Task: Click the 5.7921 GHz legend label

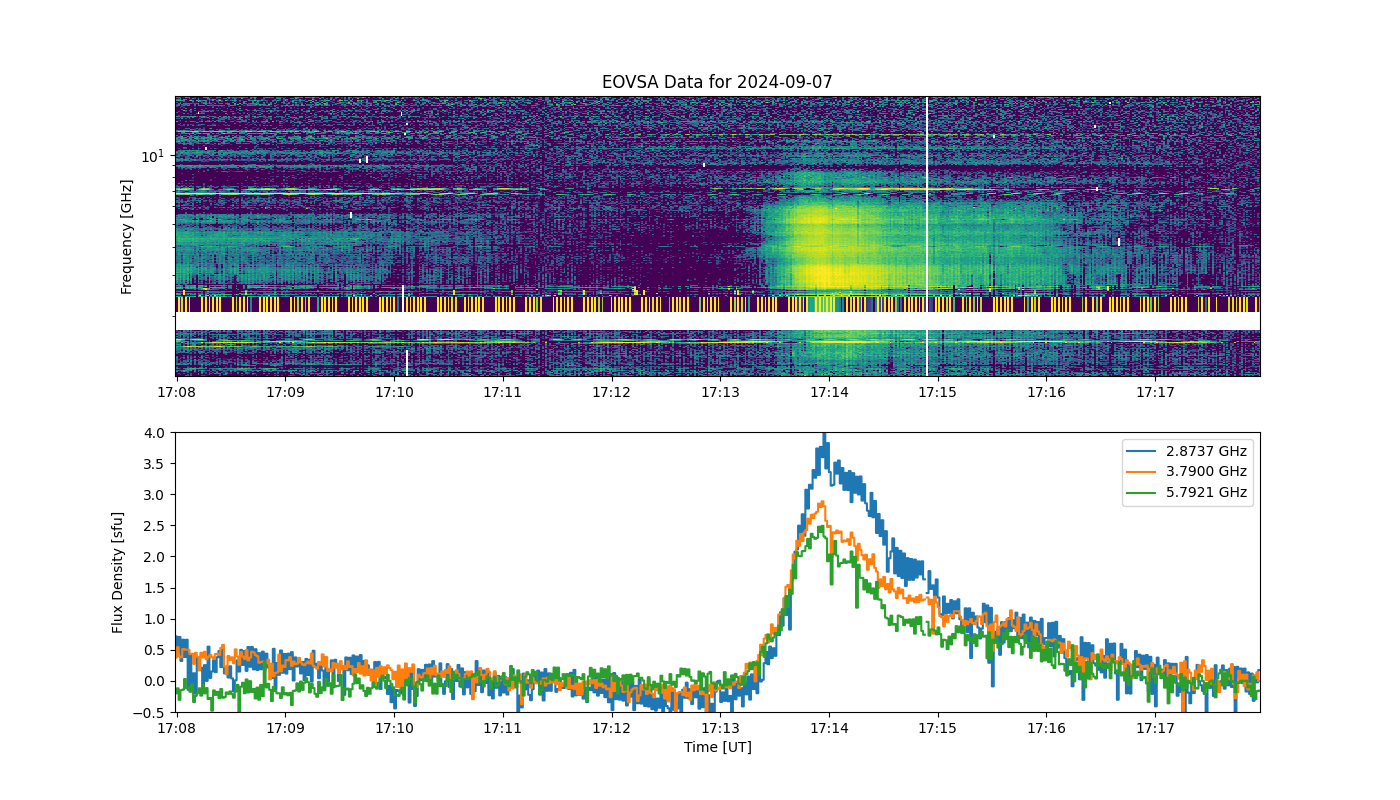Action: (1206, 492)
